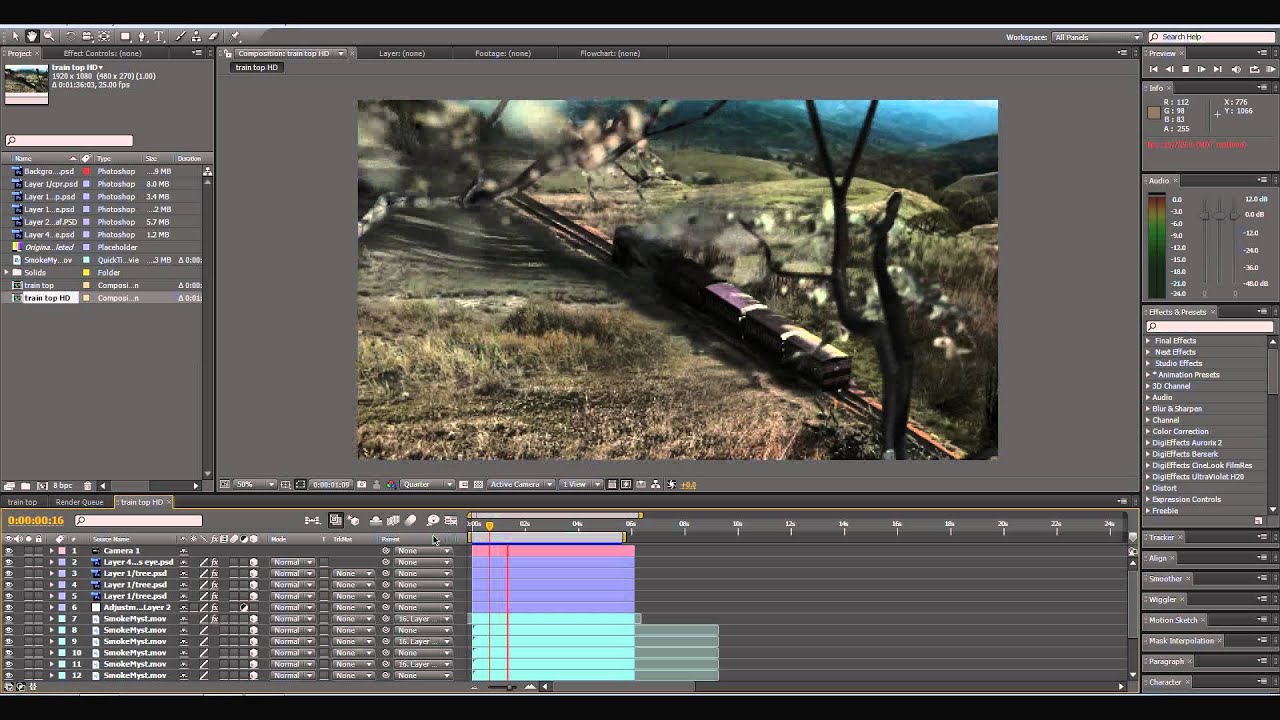The width and height of the screenshot is (1280, 720).
Task: Select the Zoom magnifier tool
Action: click(48, 36)
